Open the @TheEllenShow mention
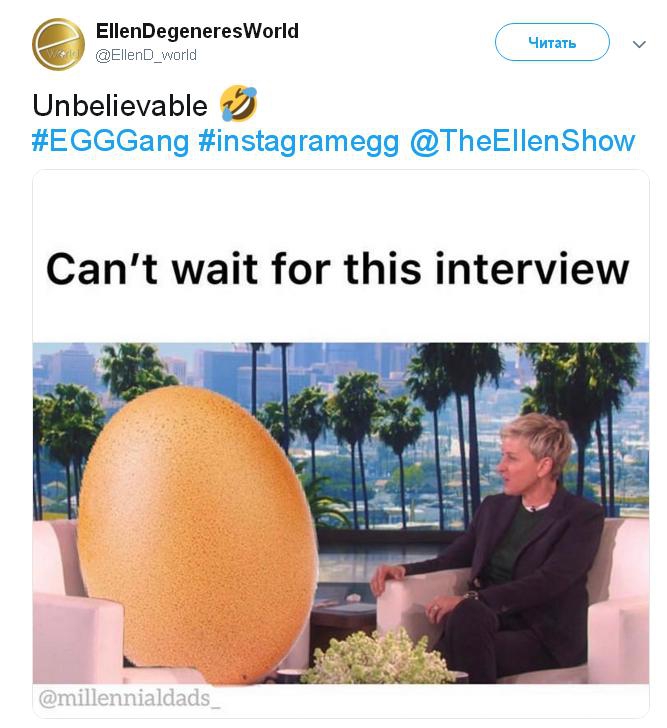 [x=522, y=141]
